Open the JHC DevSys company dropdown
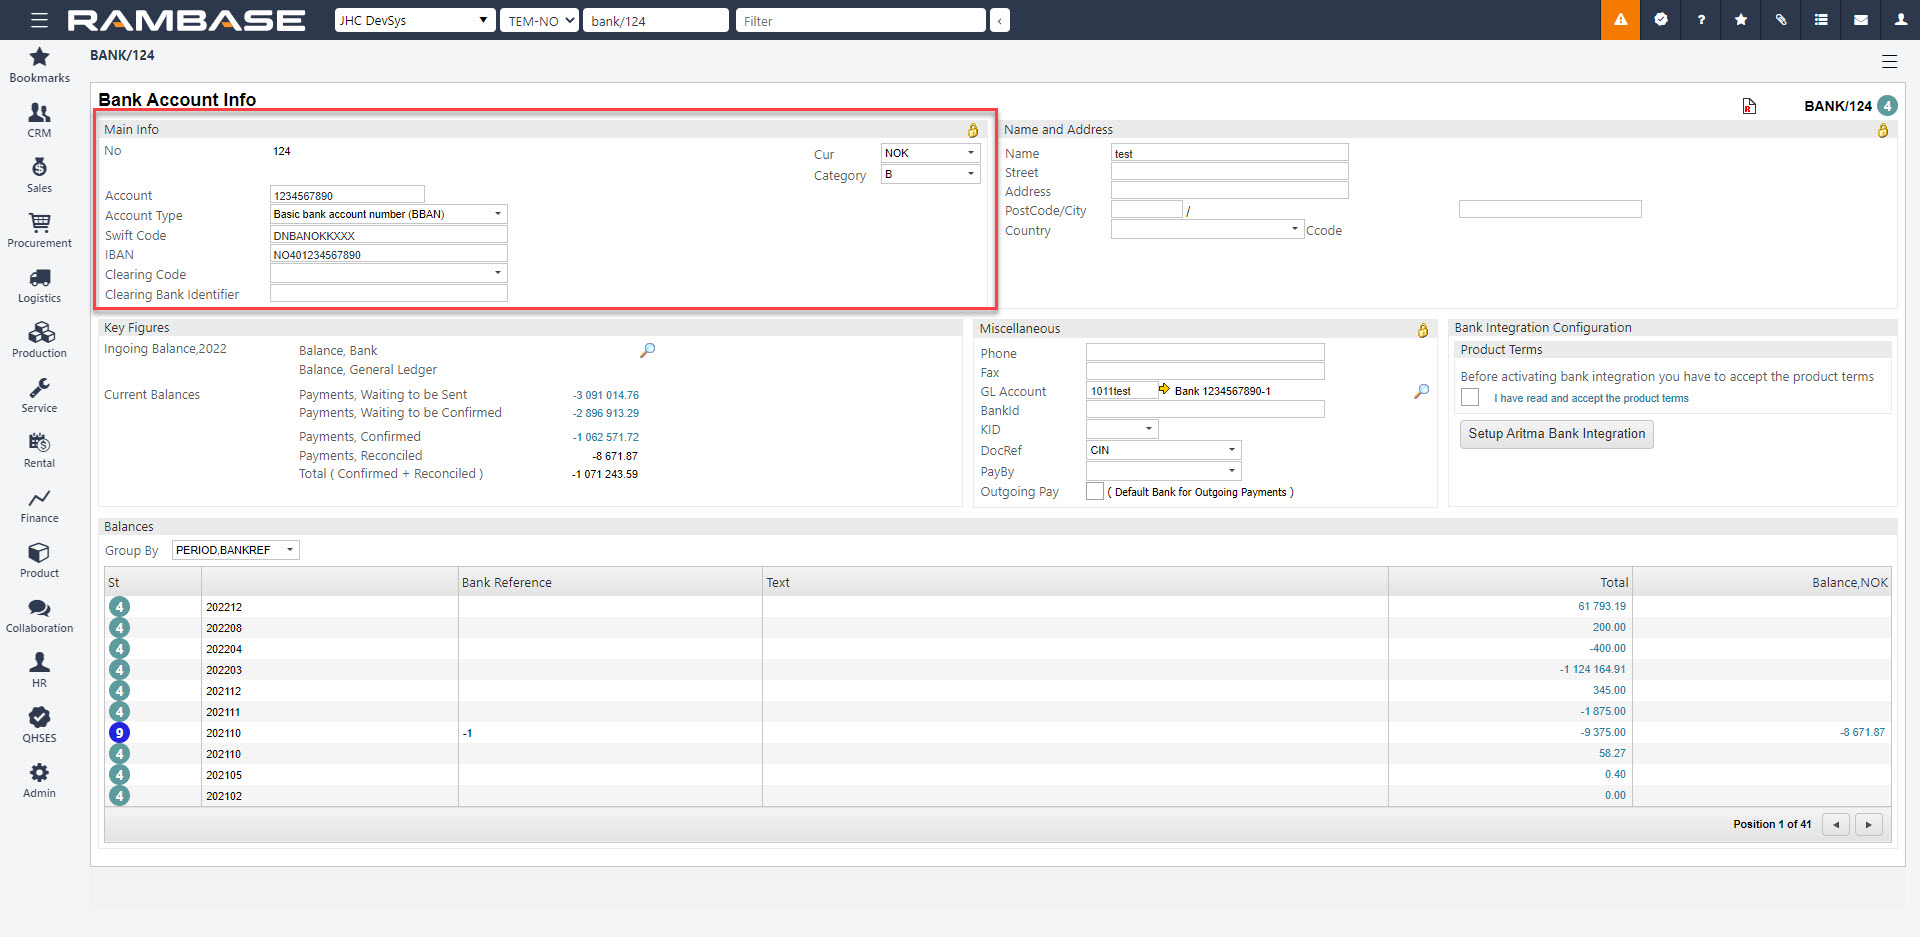 (415, 20)
